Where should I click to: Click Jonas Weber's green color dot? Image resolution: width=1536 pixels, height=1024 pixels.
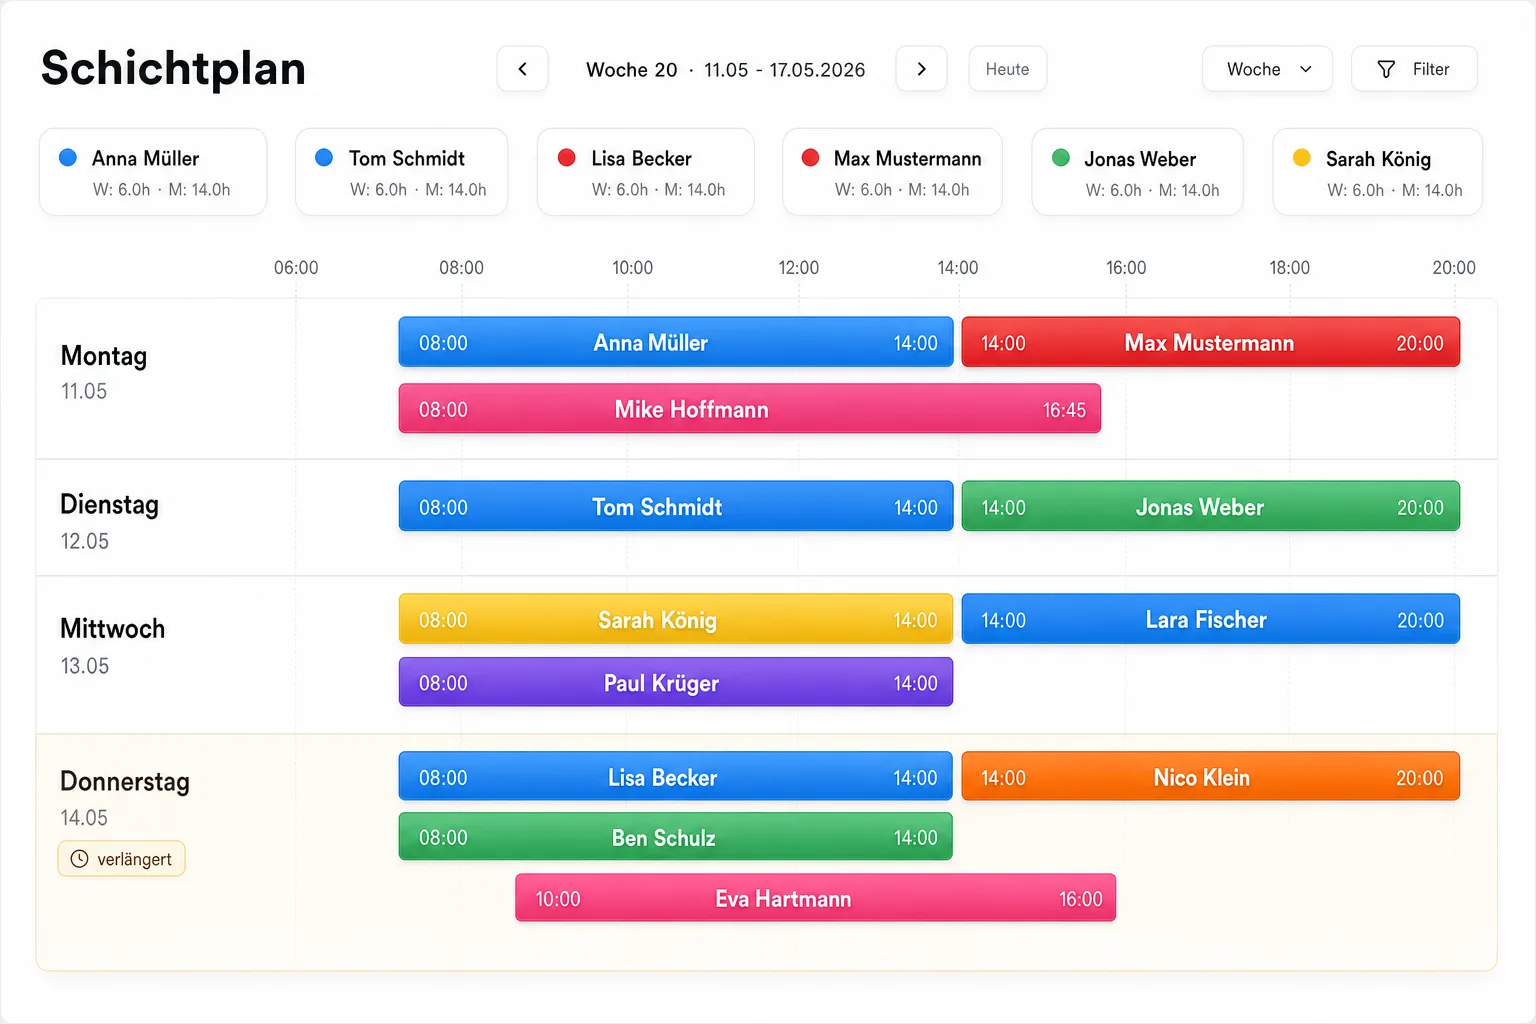coord(1061,157)
